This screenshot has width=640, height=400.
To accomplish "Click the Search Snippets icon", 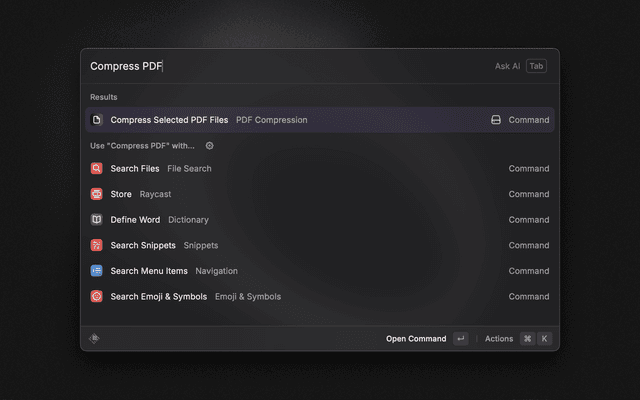I will point(97,245).
